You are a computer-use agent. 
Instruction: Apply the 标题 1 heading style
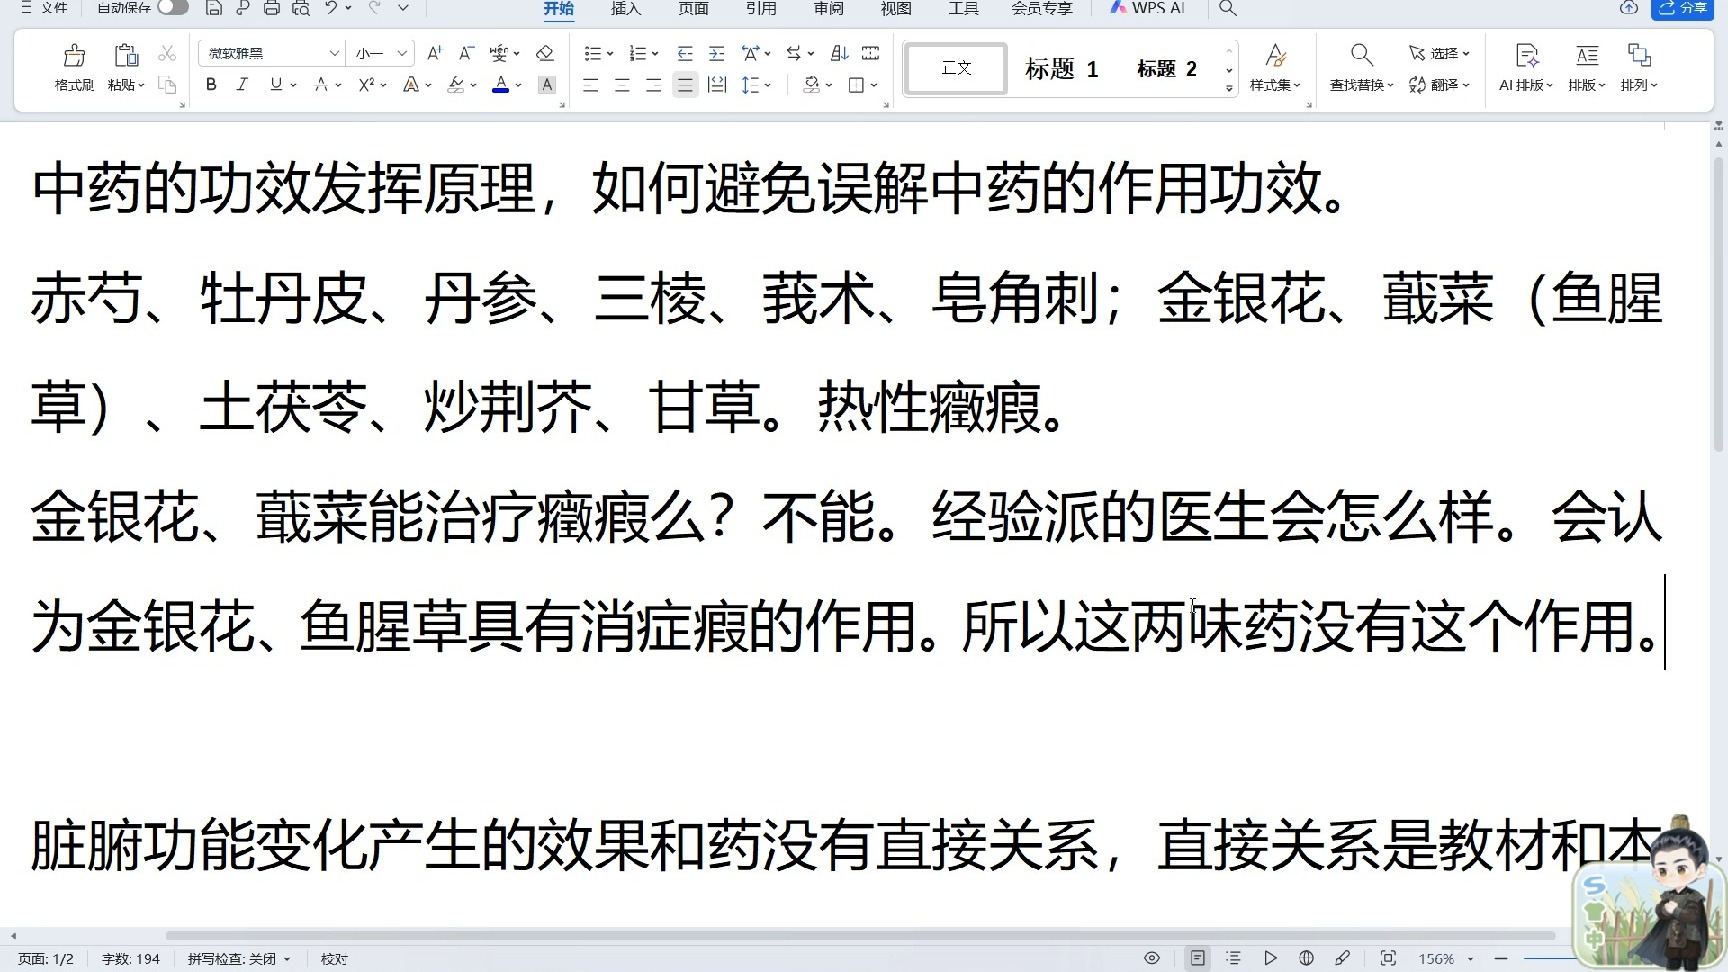coord(1060,68)
